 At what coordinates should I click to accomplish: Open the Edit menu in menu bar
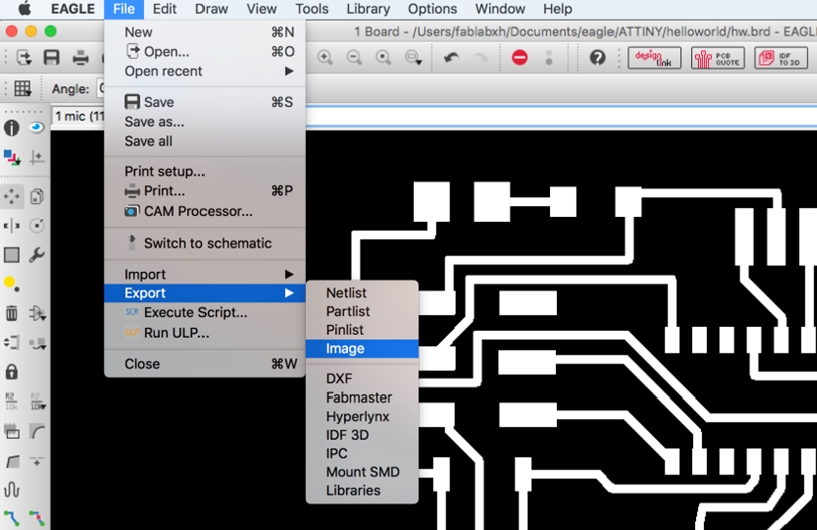point(165,9)
